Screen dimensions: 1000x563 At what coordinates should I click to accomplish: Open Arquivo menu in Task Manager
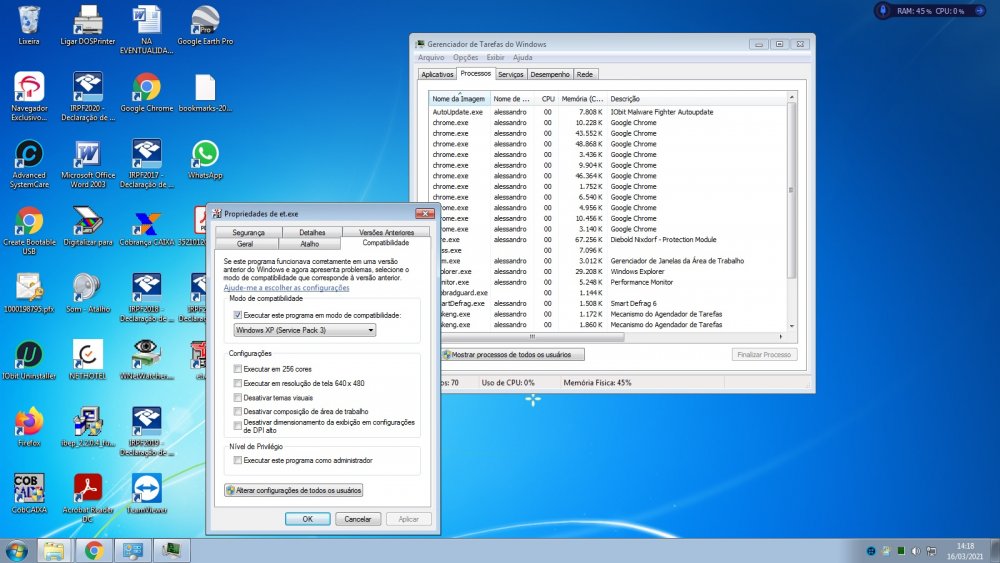click(431, 57)
